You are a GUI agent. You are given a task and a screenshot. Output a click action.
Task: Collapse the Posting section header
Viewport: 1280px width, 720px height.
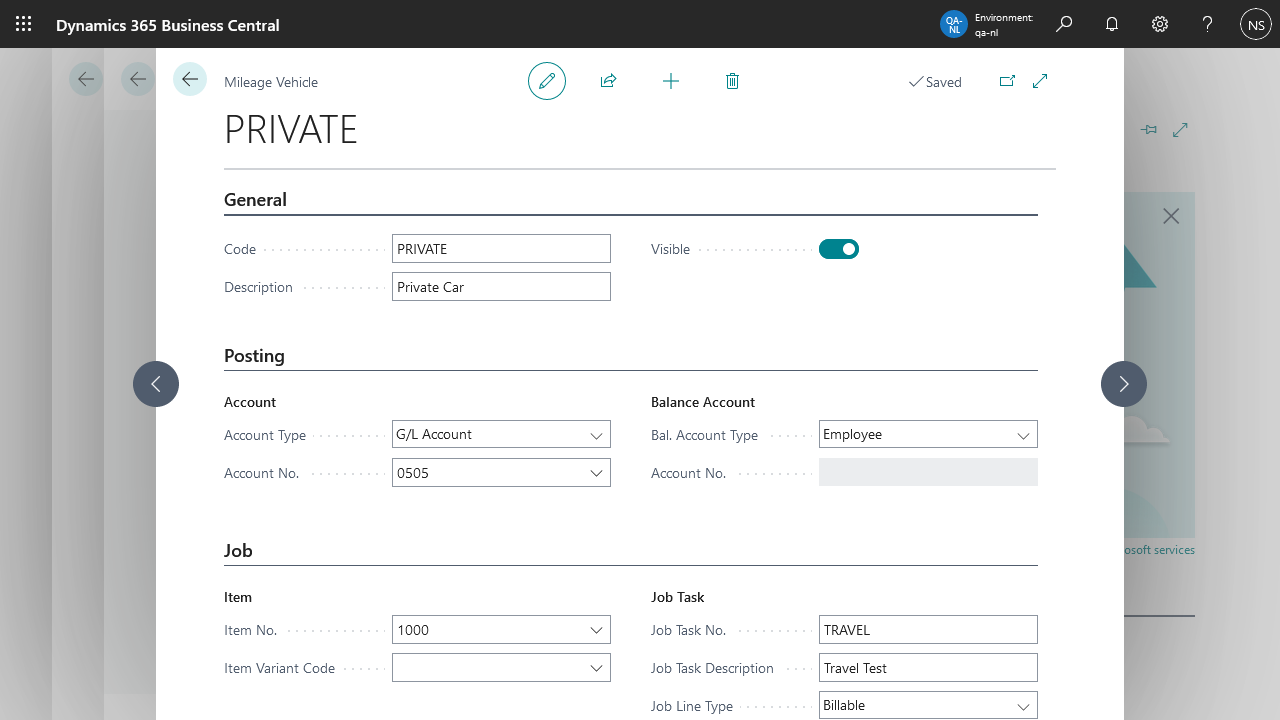[254, 356]
